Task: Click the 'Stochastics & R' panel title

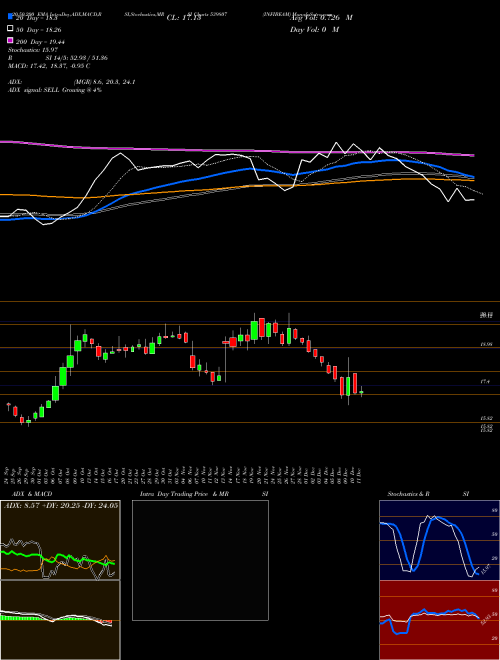Action: click(x=408, y=494)
